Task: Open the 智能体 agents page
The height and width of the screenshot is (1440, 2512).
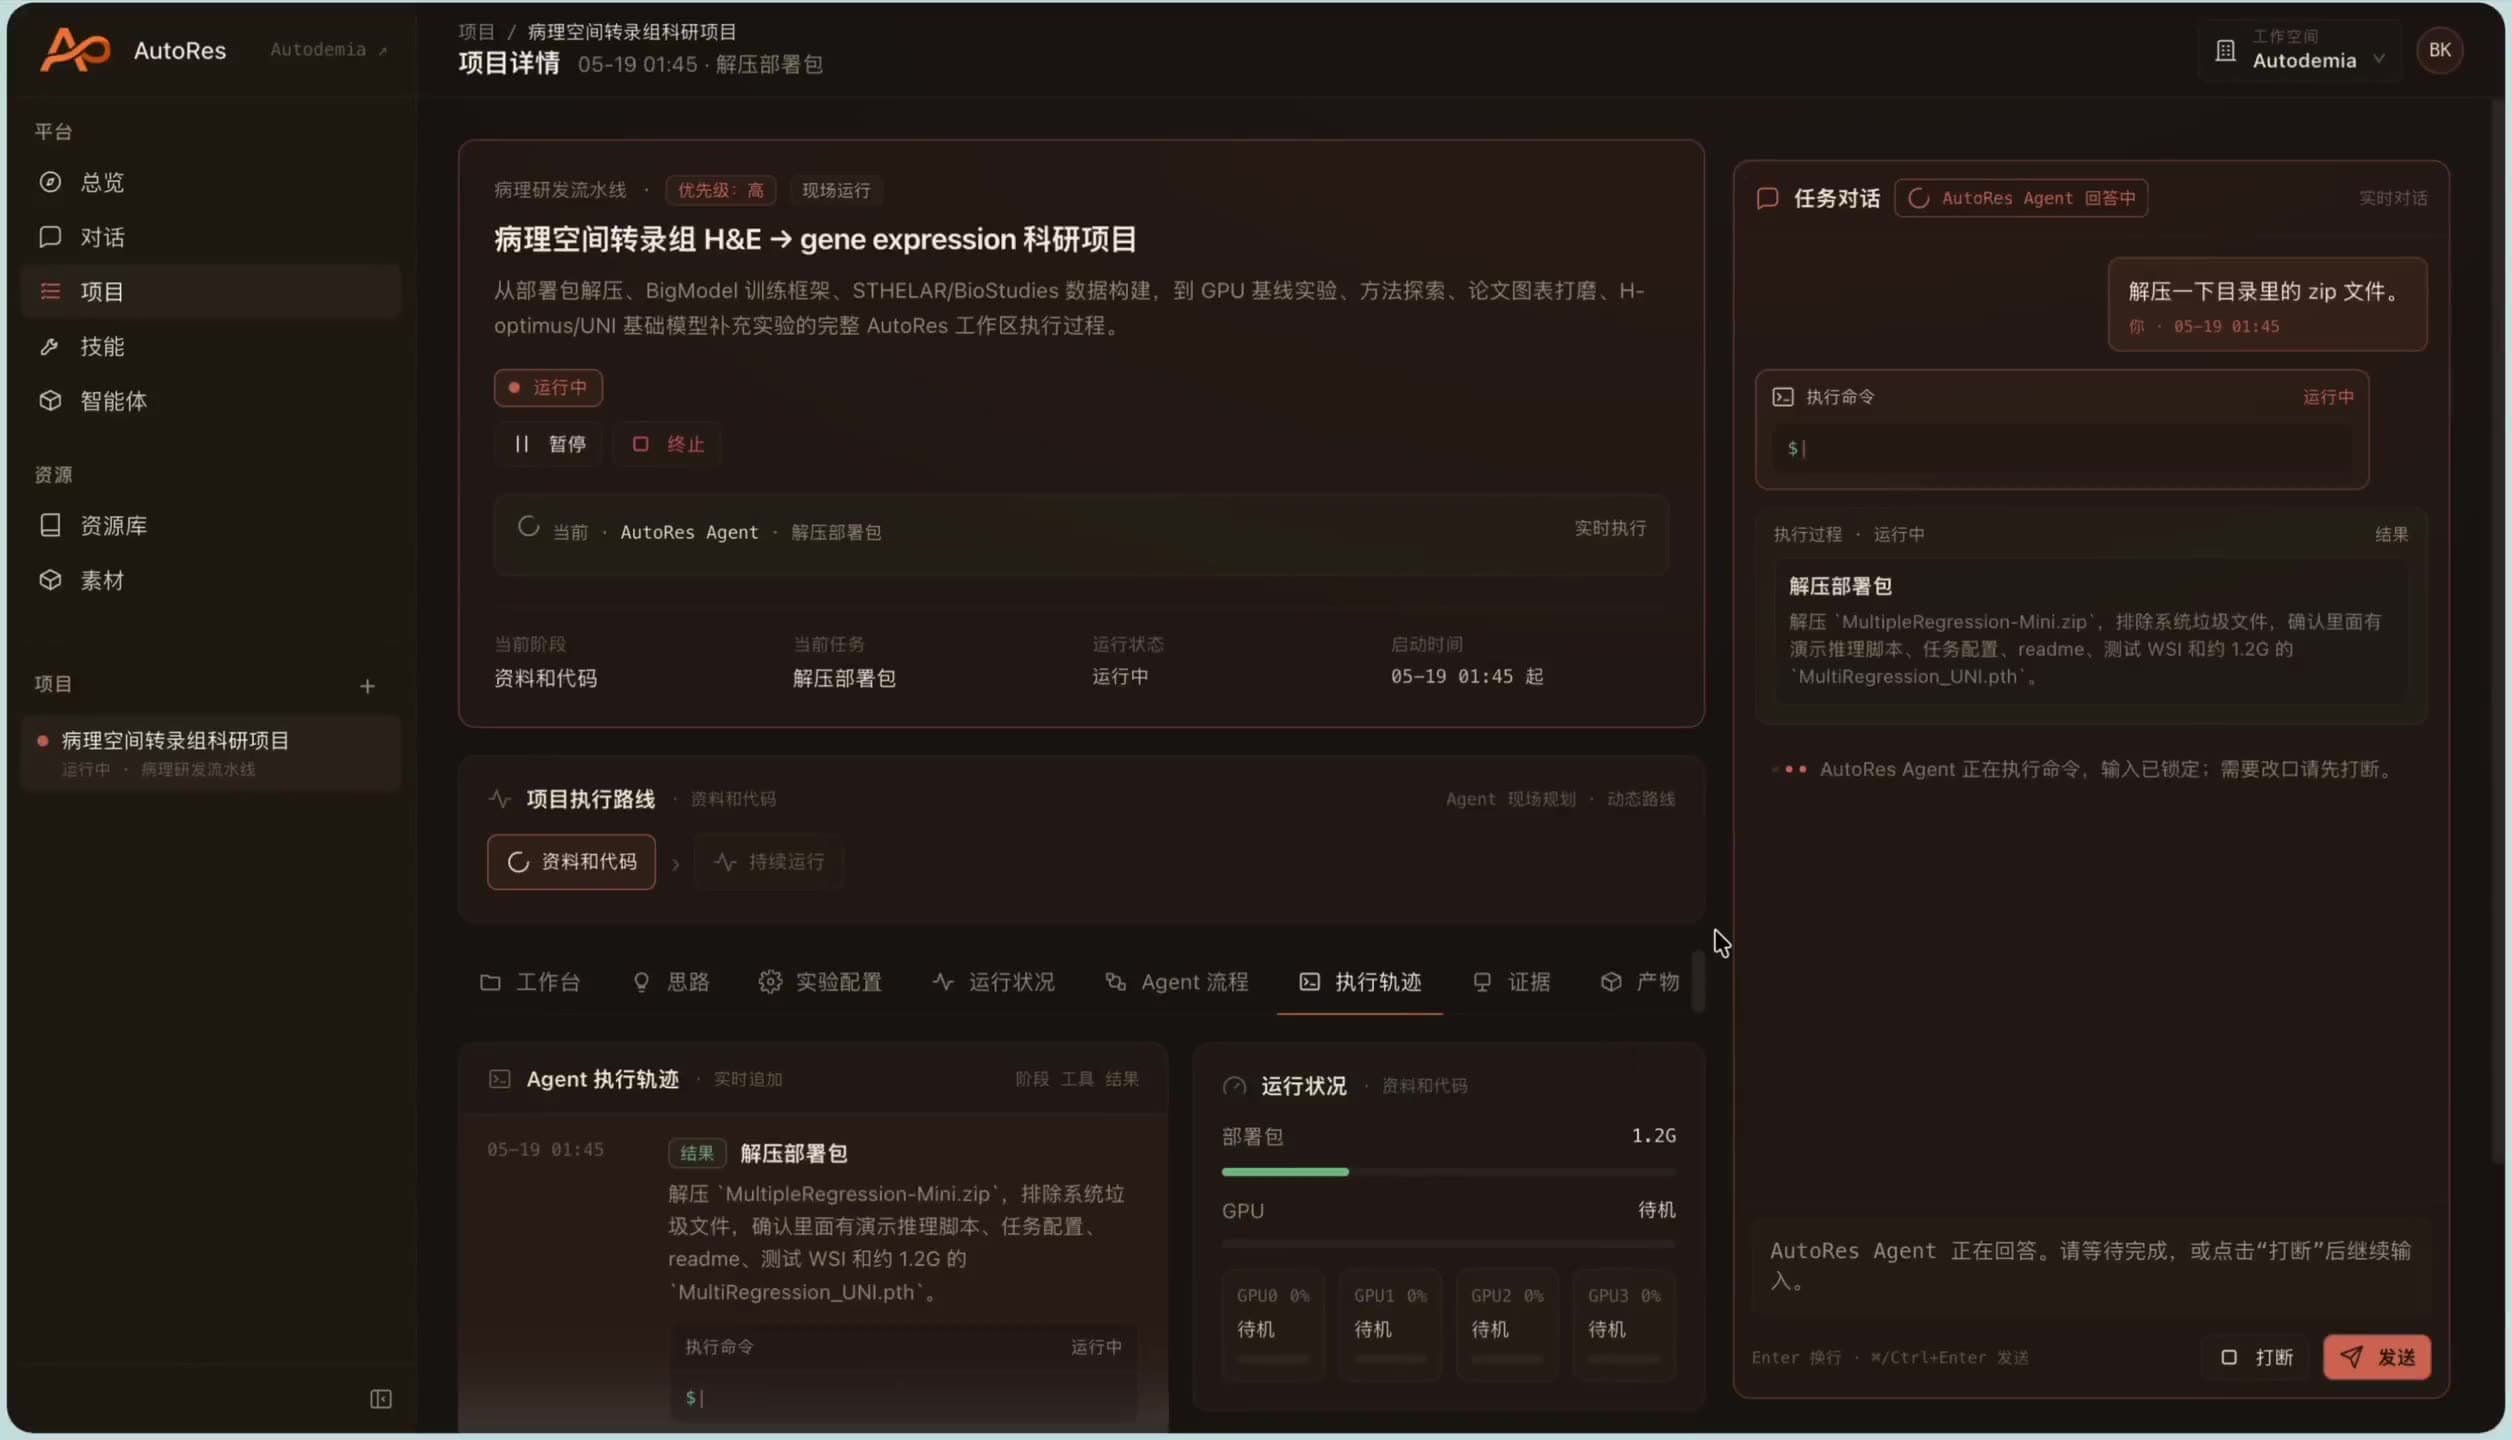Action: tap(210, 400)
